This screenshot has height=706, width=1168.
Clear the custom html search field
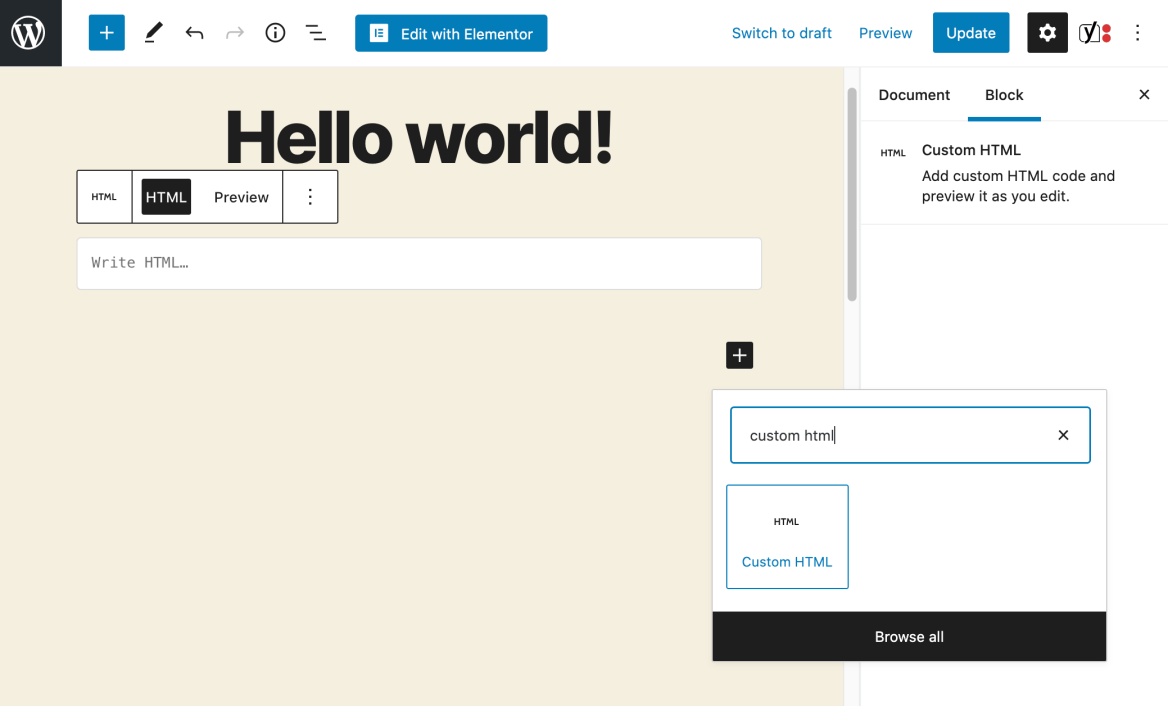(1063, 435)
